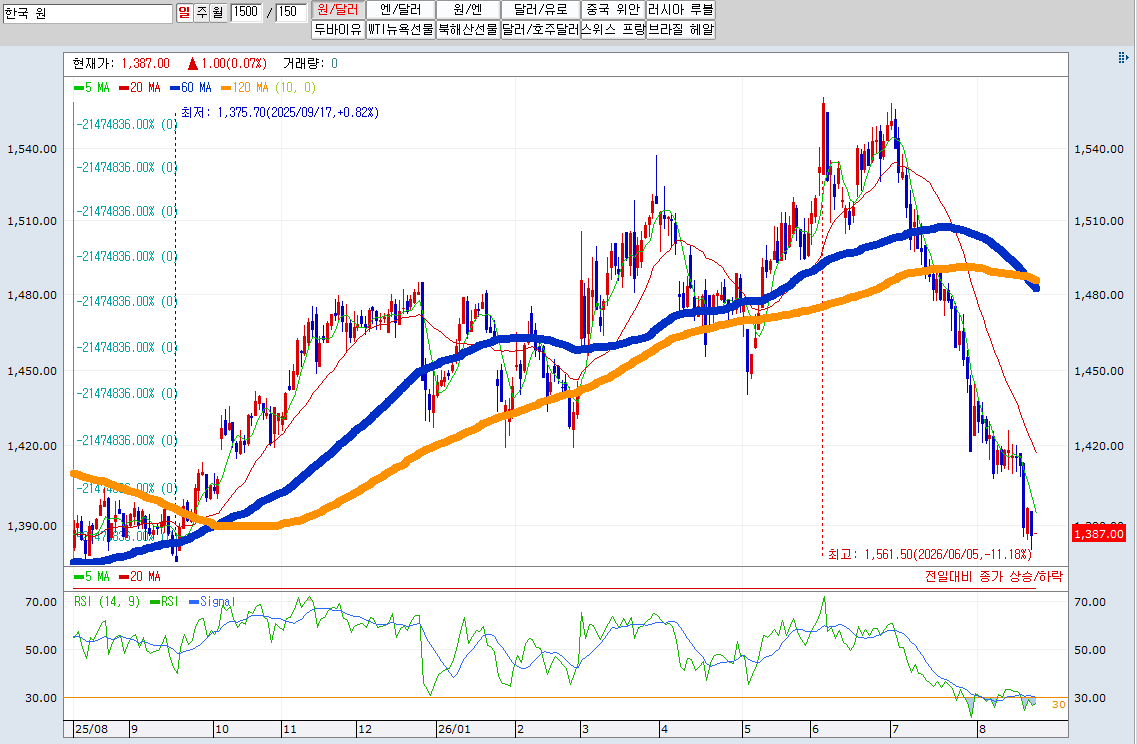
Task: Click the red 1,387.00 current price tag
Action: (1099, 534)
